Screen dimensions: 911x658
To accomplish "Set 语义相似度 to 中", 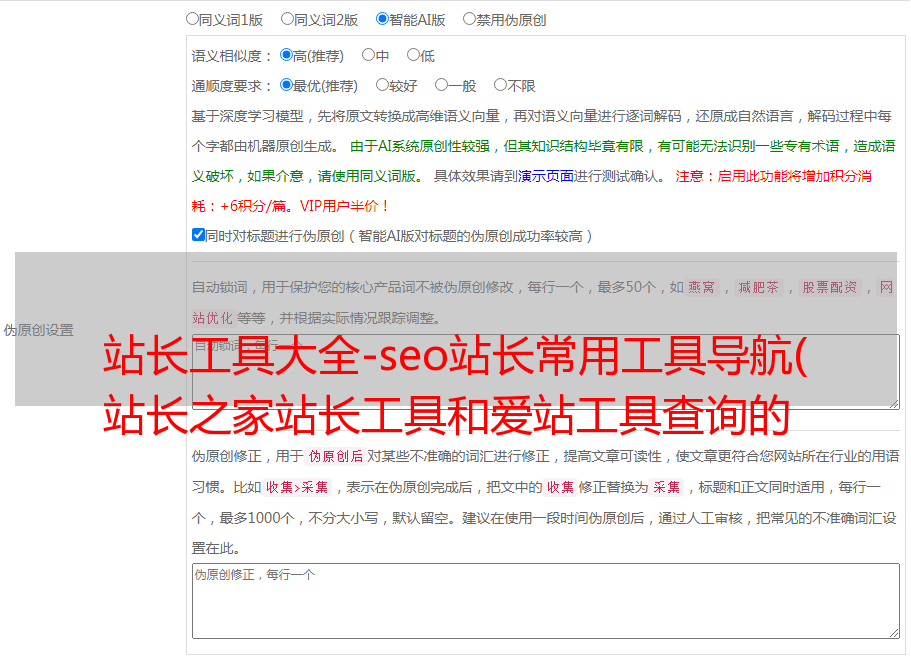I will tap(368, 55).
